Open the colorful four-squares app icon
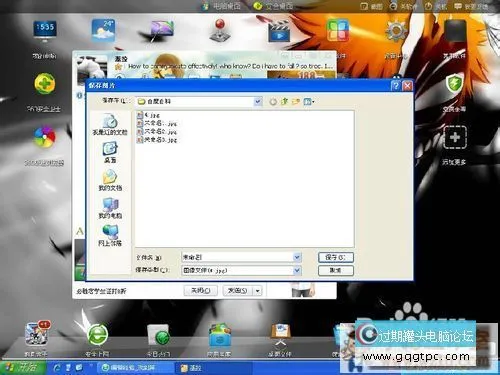Image resolution: width=500 pixels, height=375 pixels. (338, 31)
